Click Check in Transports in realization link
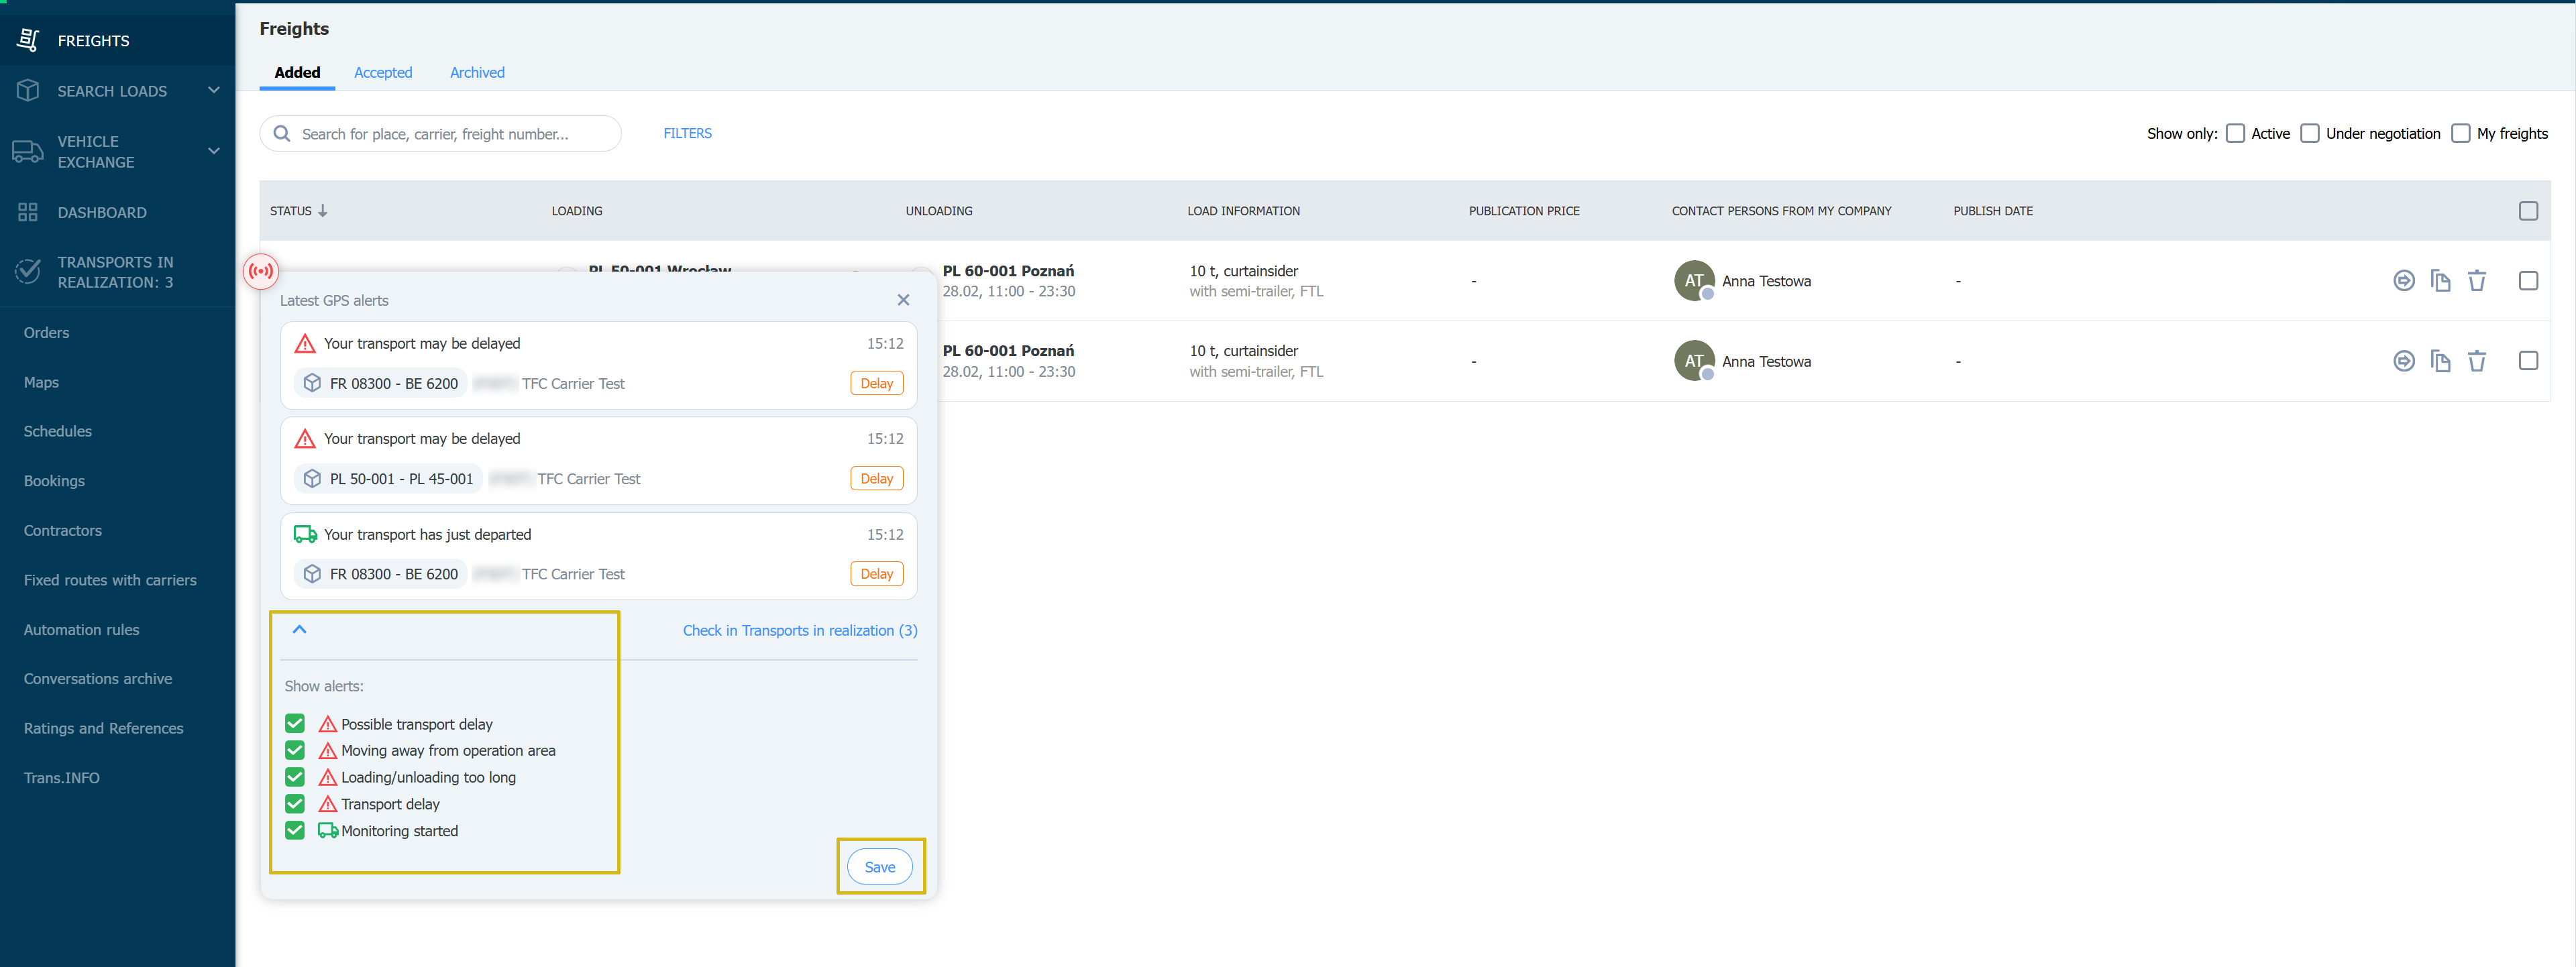 [x=800, y=630]
